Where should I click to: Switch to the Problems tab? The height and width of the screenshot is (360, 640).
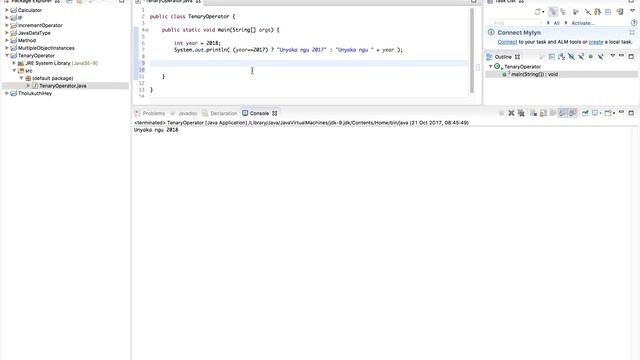pyautogui.click(x=150, y=113)
